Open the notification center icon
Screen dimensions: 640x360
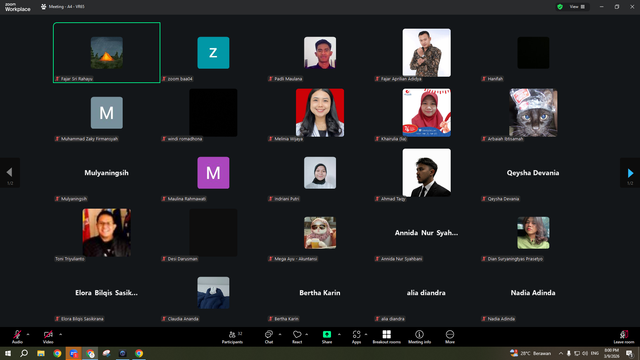(x=630, y=353)
